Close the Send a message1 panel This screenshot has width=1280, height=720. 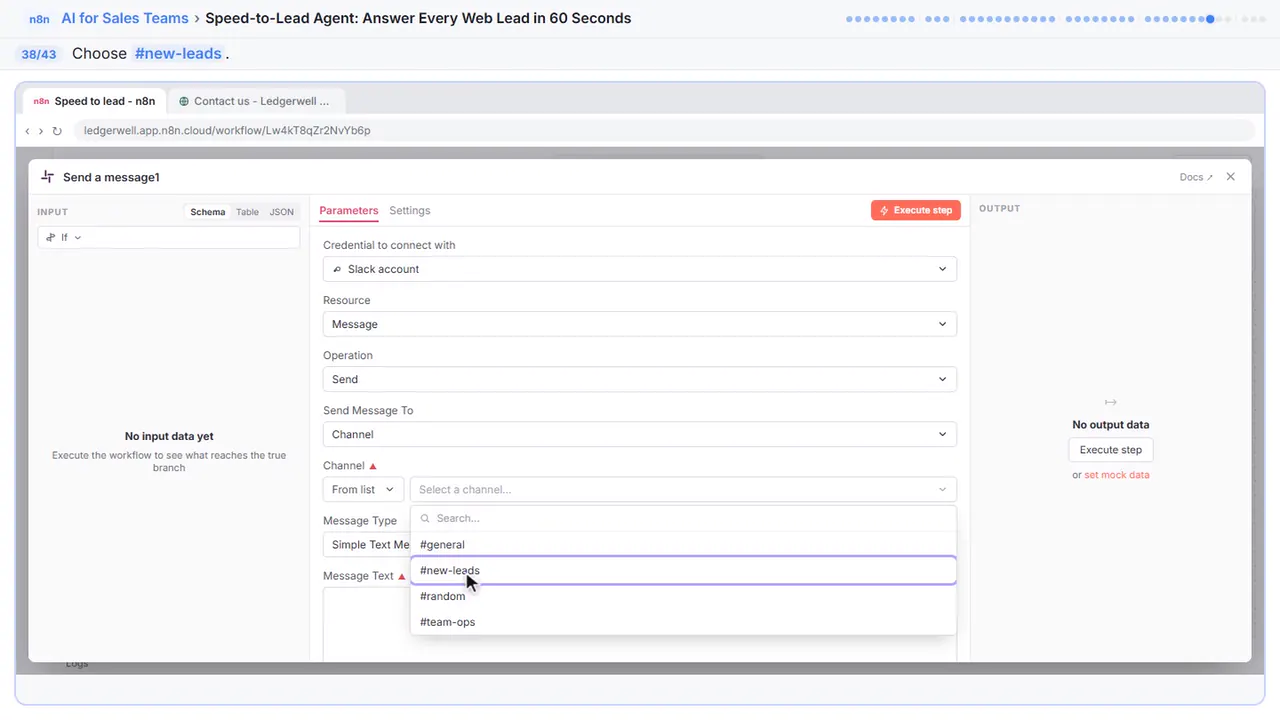click(x=1231, y=177)
